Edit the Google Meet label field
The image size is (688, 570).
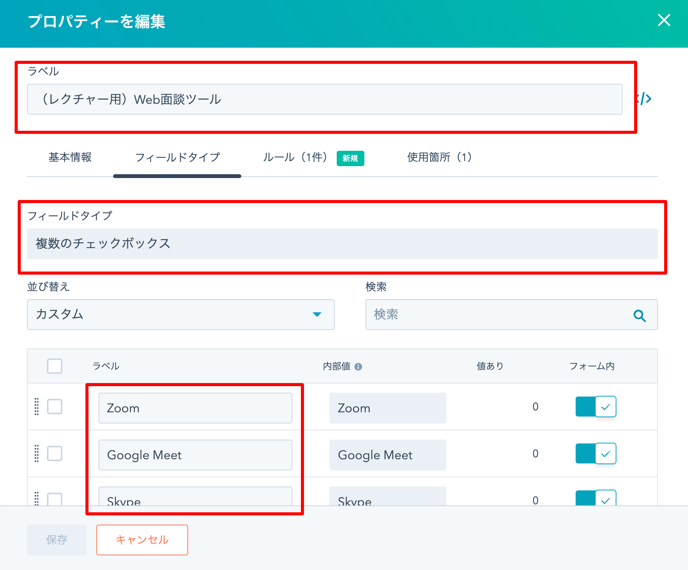[195, 455]
